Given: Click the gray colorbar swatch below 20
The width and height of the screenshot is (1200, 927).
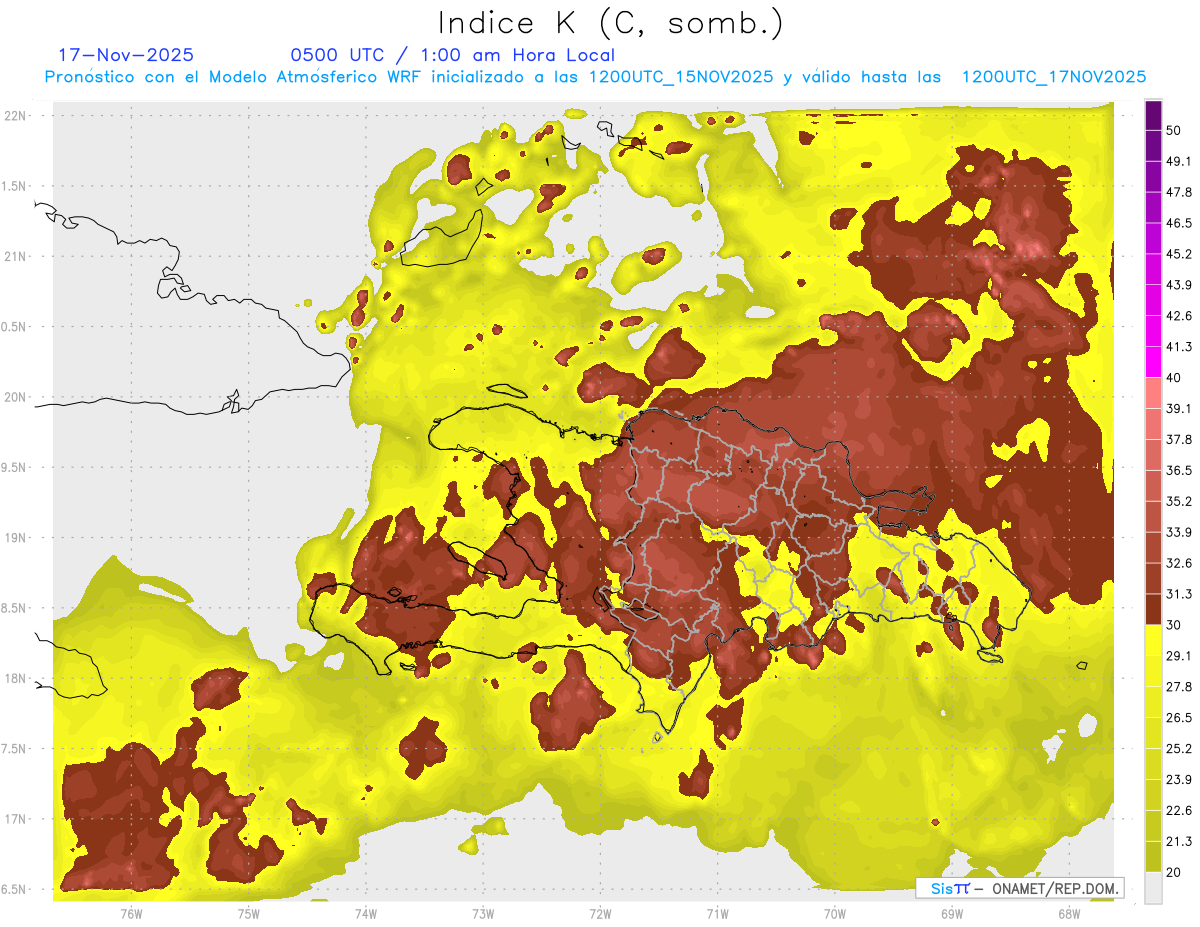Looking at the screenshot, I should point(1153,888).
